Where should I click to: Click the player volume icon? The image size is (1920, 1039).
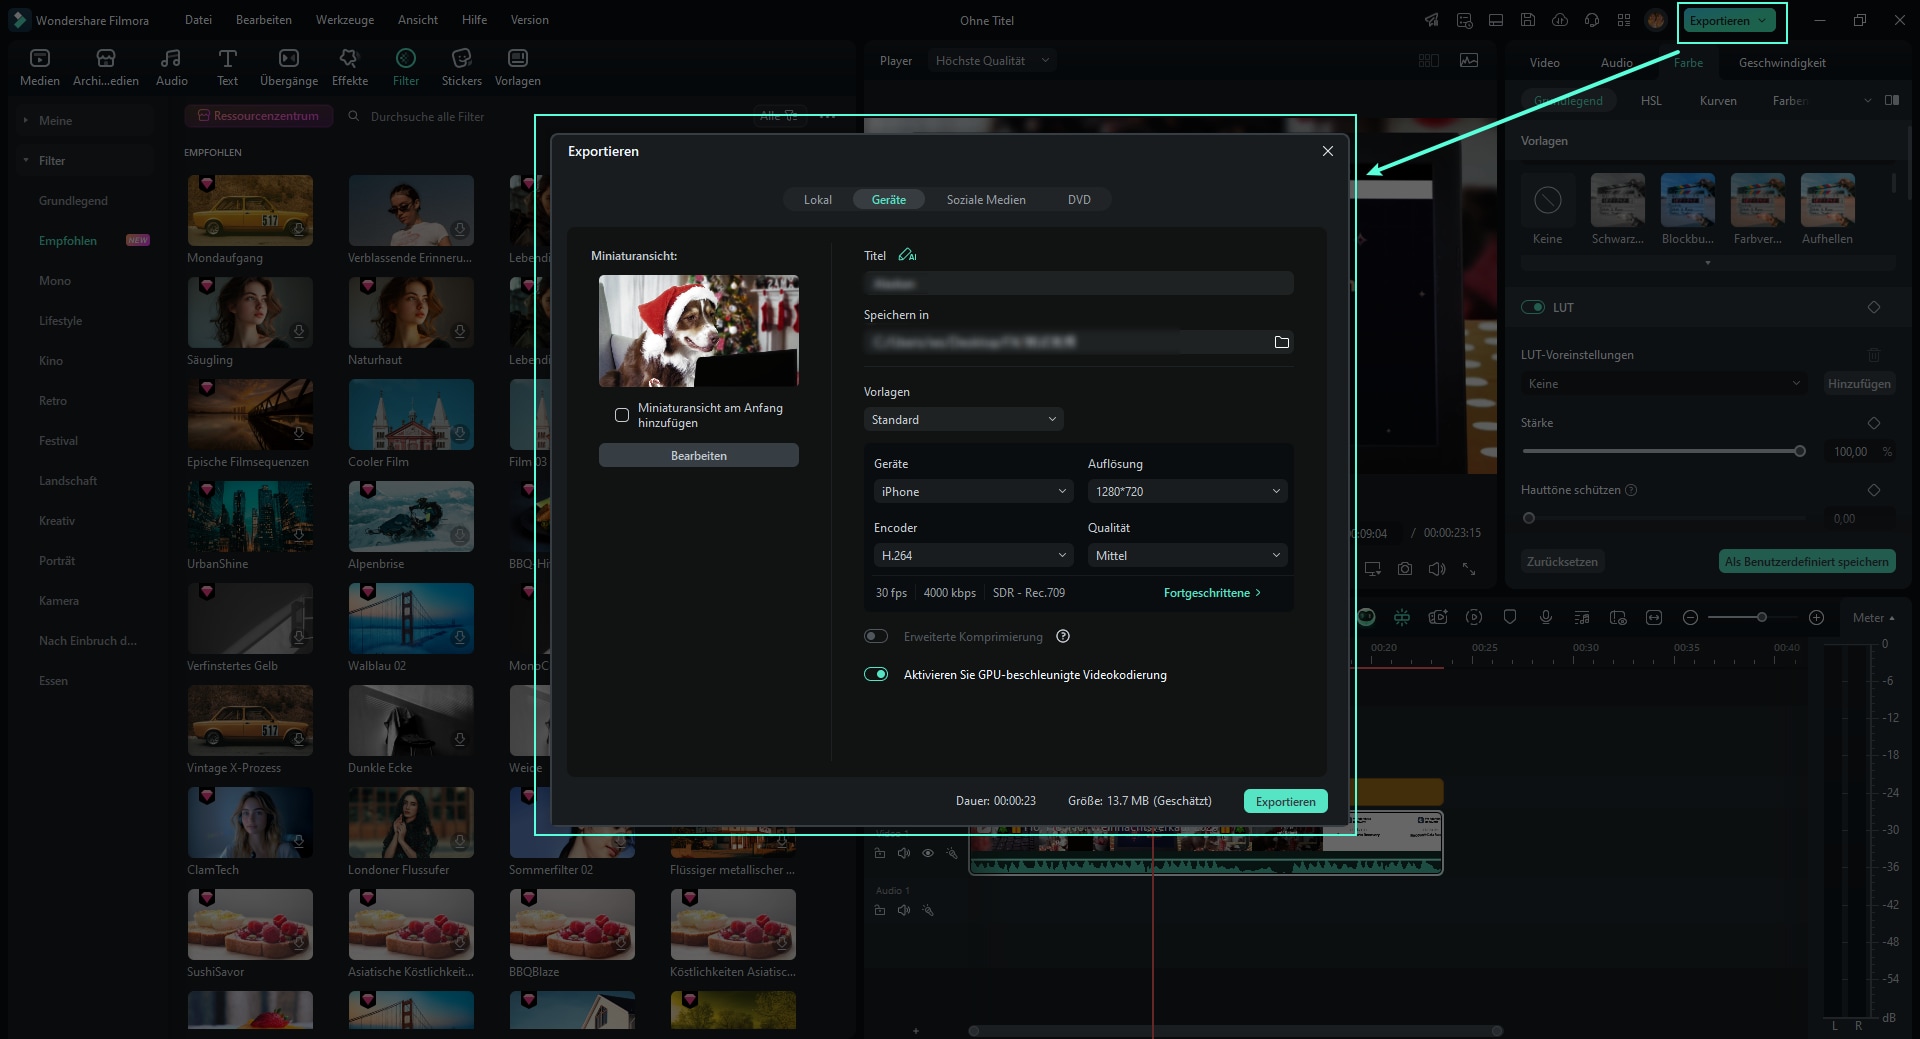pos(1437,568)
